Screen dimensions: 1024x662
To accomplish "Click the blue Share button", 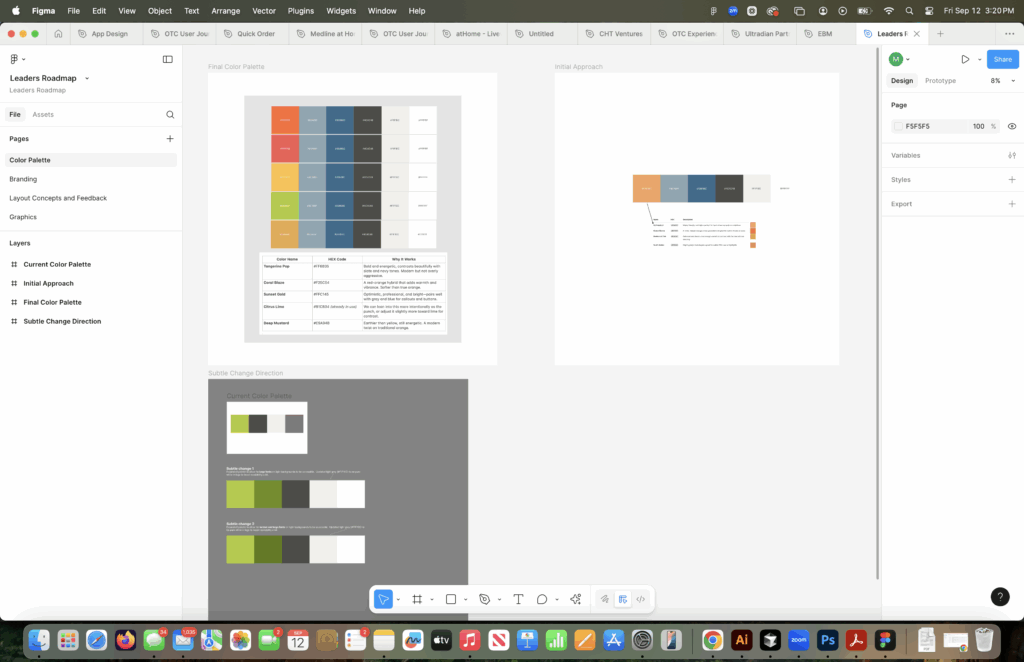I will pyautogui.click(x=1002, y=60).
